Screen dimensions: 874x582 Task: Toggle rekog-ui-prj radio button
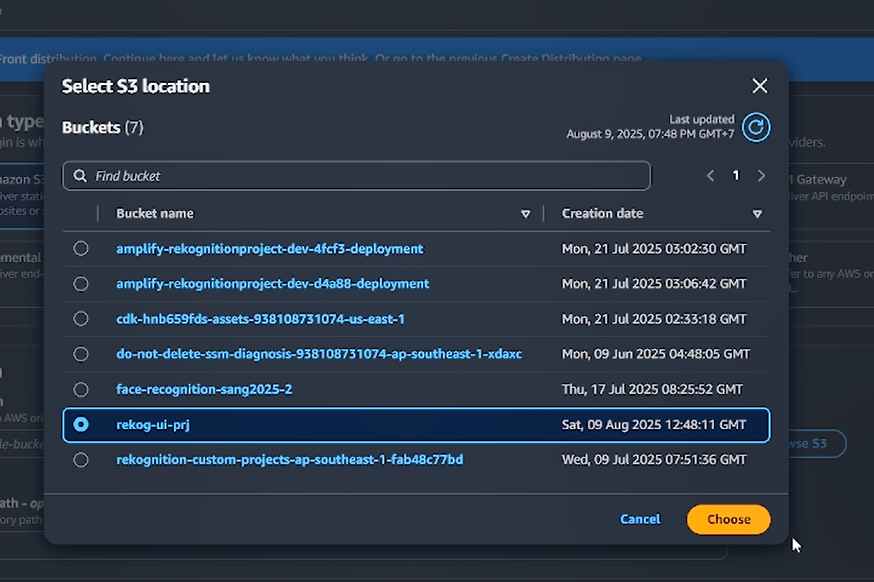coord(81,425)
